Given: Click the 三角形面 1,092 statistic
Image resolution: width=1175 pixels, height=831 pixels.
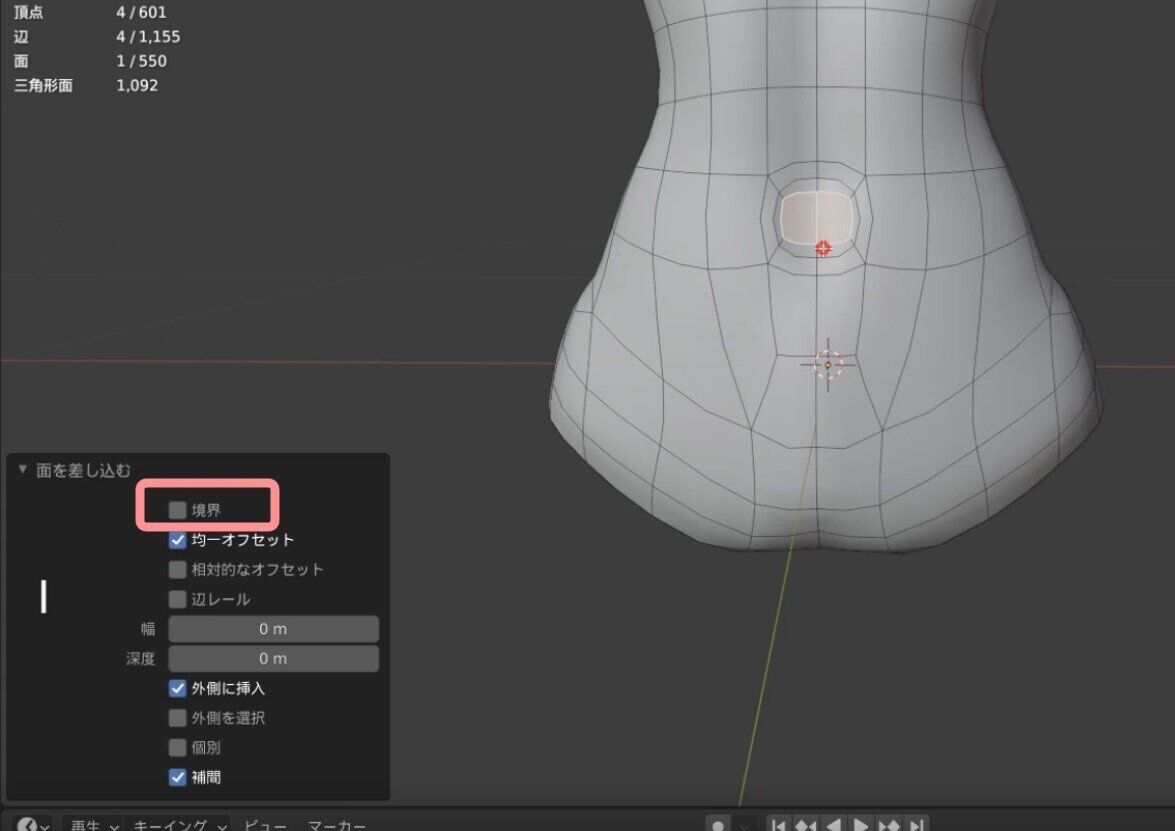Looking at the screenshot, I should 86,85.
